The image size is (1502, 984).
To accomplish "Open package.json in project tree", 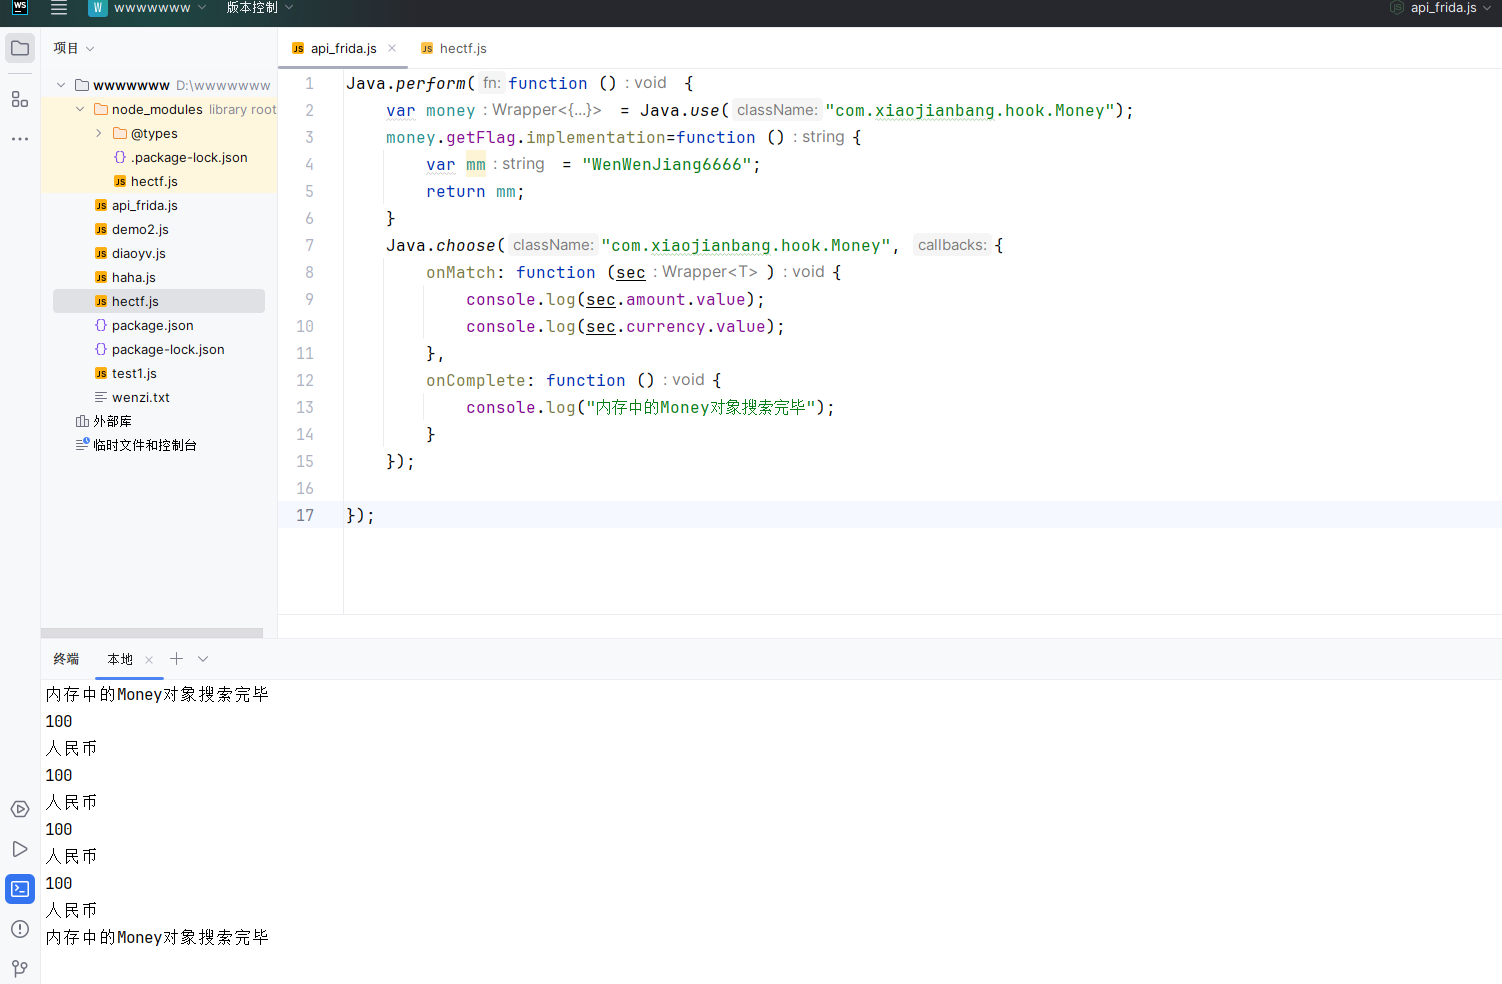I will (x=152, y=325).
